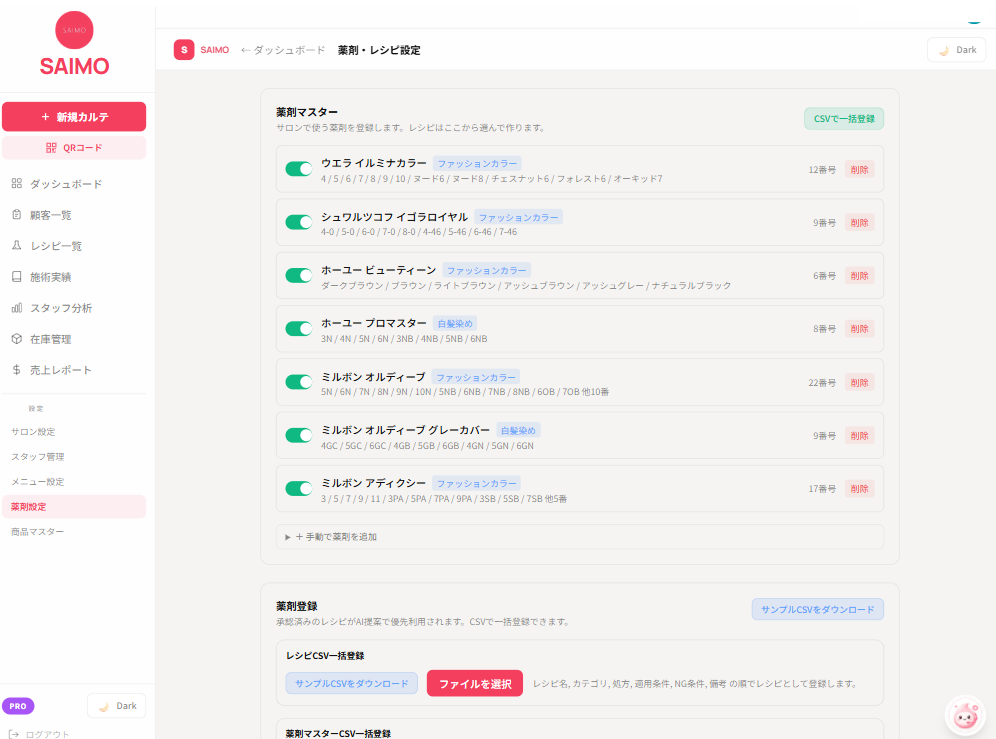Viewport: 996px width, 739px height.
Task: Disable the ホーユー ビューティーン switch
Action: point(299,275)
